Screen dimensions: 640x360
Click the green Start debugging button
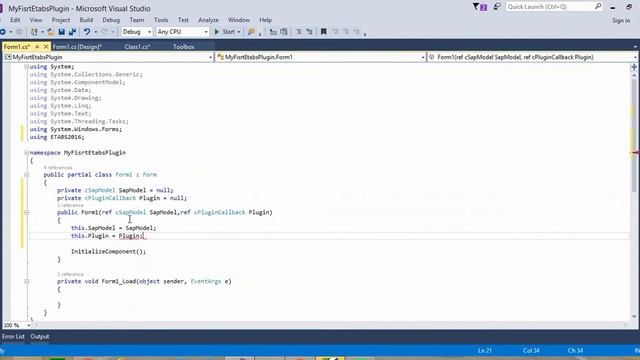pos(224,32)
